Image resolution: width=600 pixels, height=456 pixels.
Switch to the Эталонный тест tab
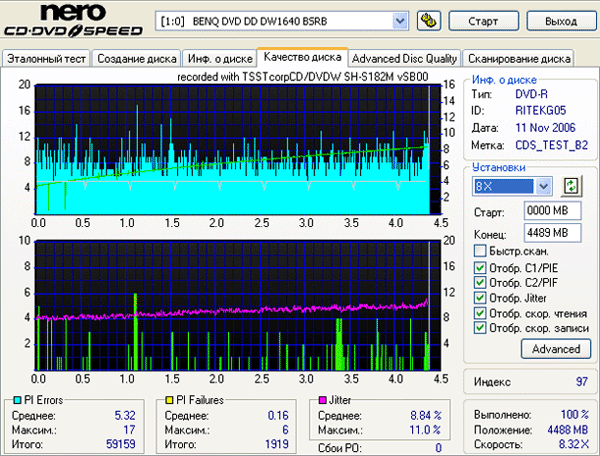(46, 59)
